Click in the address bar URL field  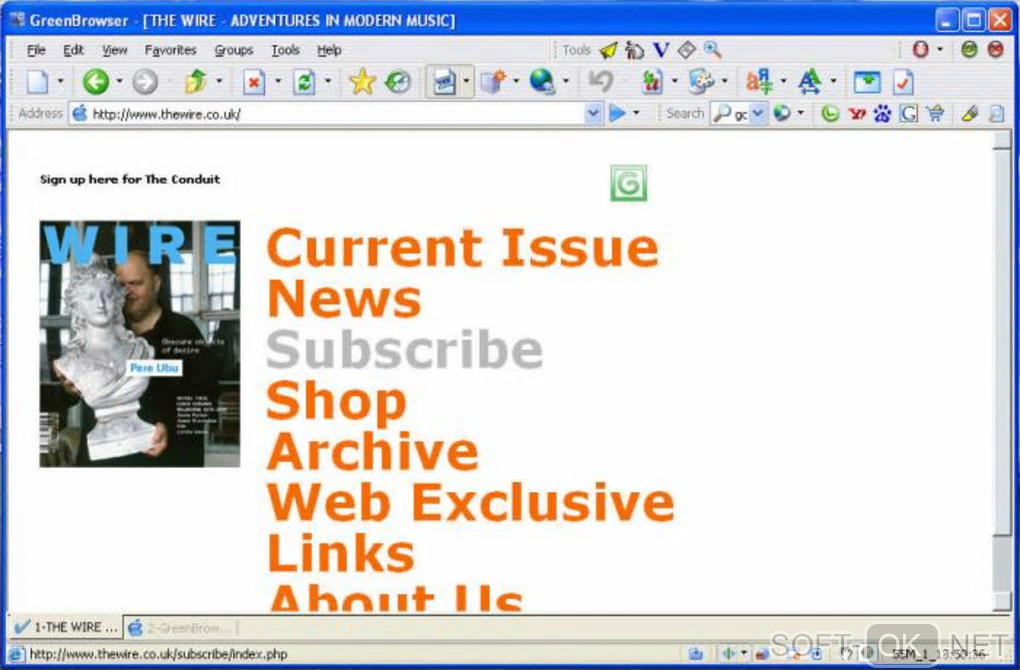coord(330,114)
